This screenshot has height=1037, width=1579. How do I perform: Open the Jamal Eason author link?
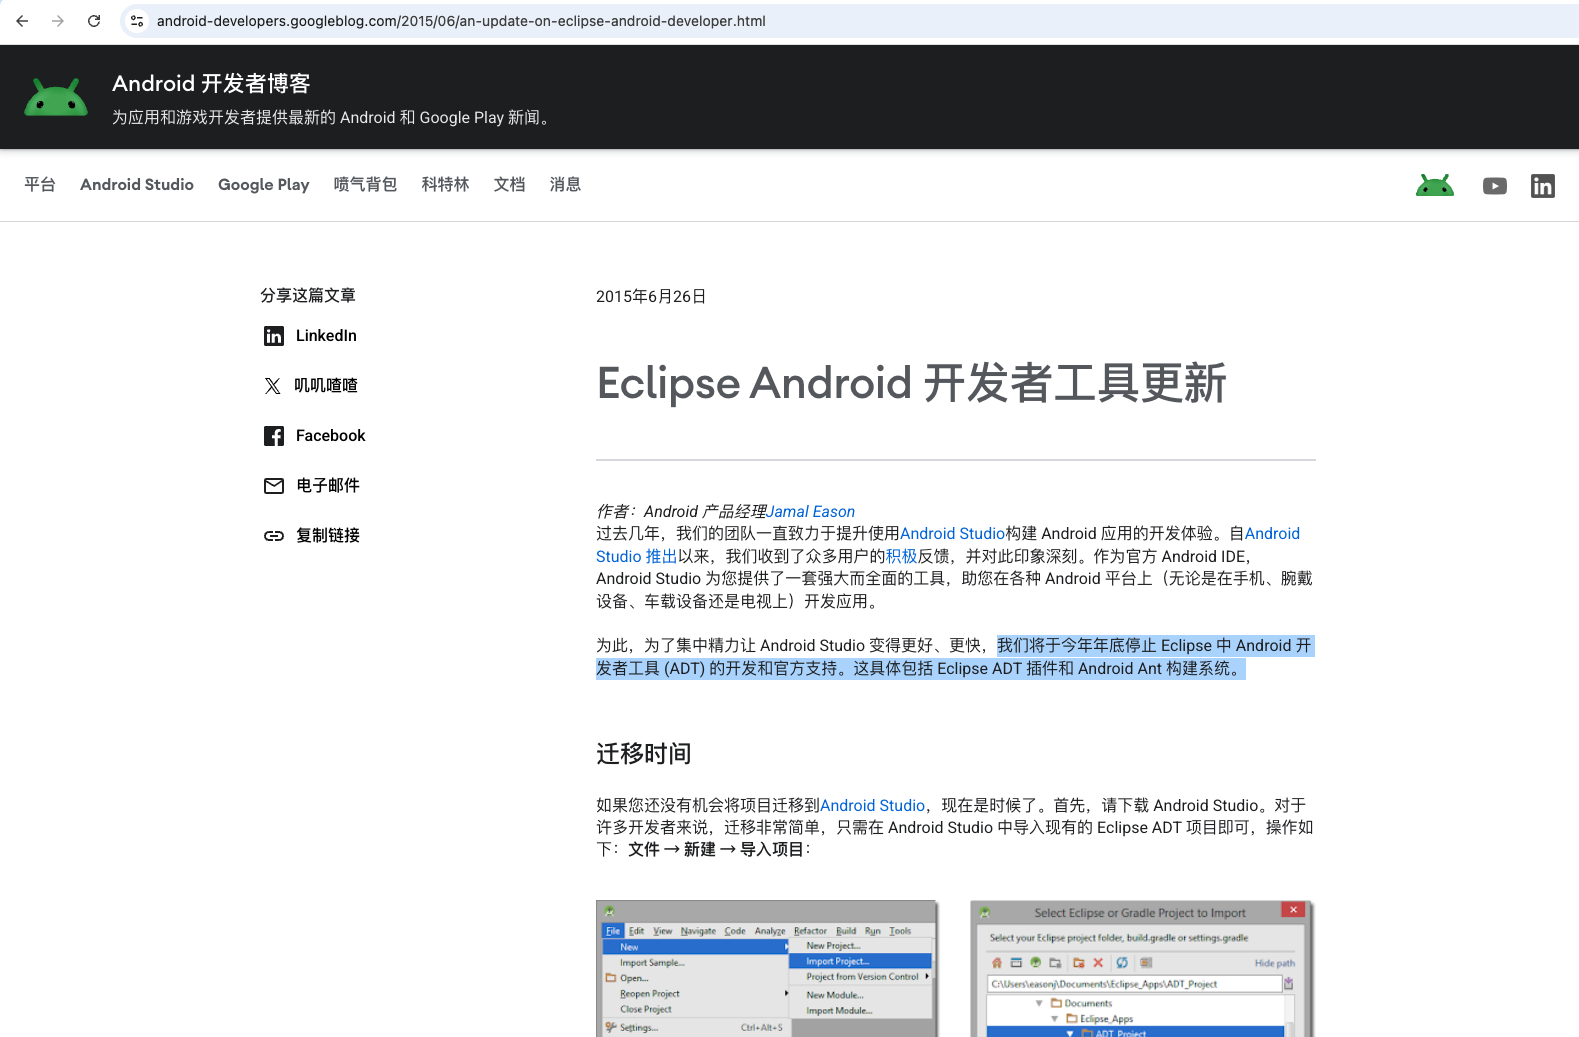[x=811, y=512]
